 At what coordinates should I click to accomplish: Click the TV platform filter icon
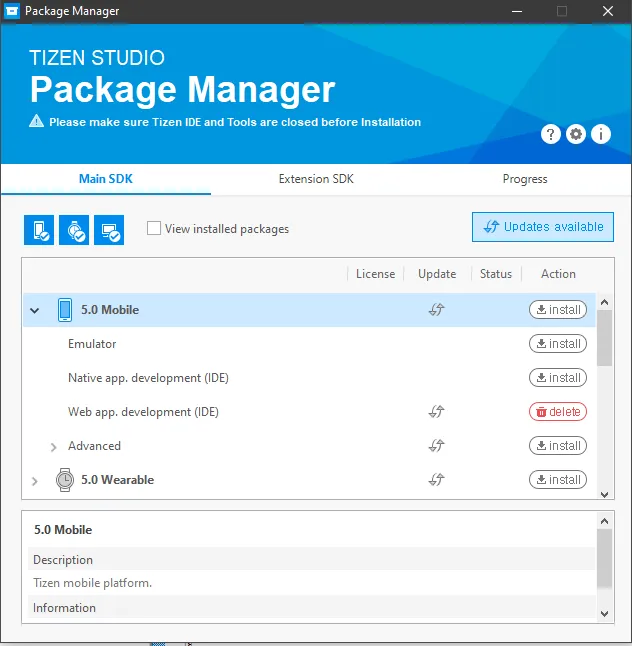click(109, 229)
